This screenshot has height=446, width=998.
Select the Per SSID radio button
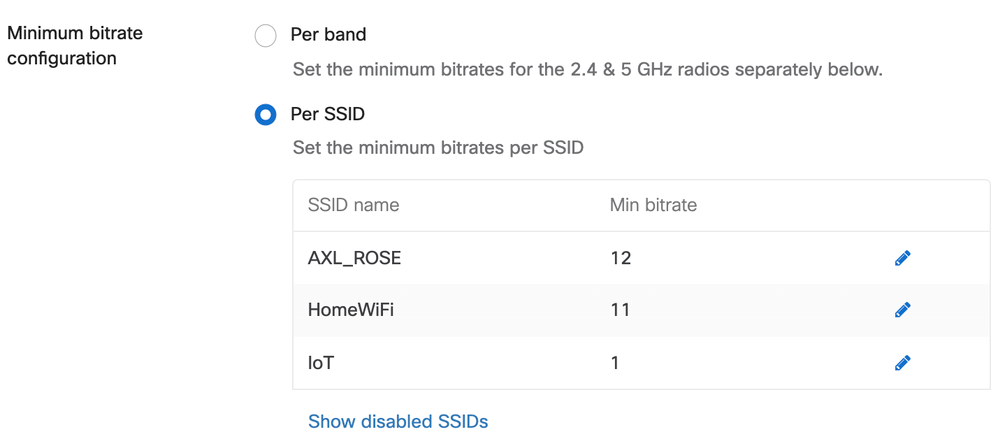[265, 115]
